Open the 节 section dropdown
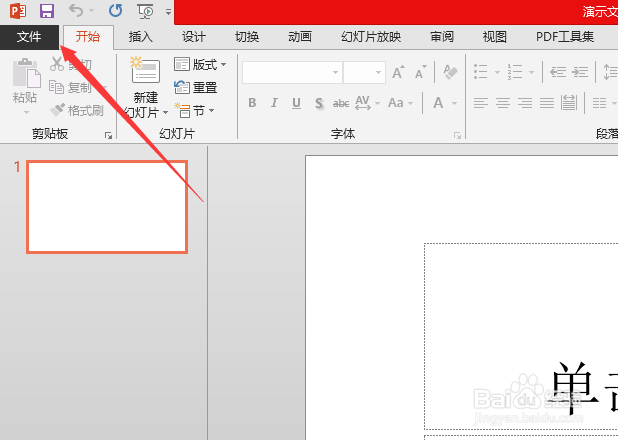The width and height of the screenshot is (618, 440). click(194, 111)
